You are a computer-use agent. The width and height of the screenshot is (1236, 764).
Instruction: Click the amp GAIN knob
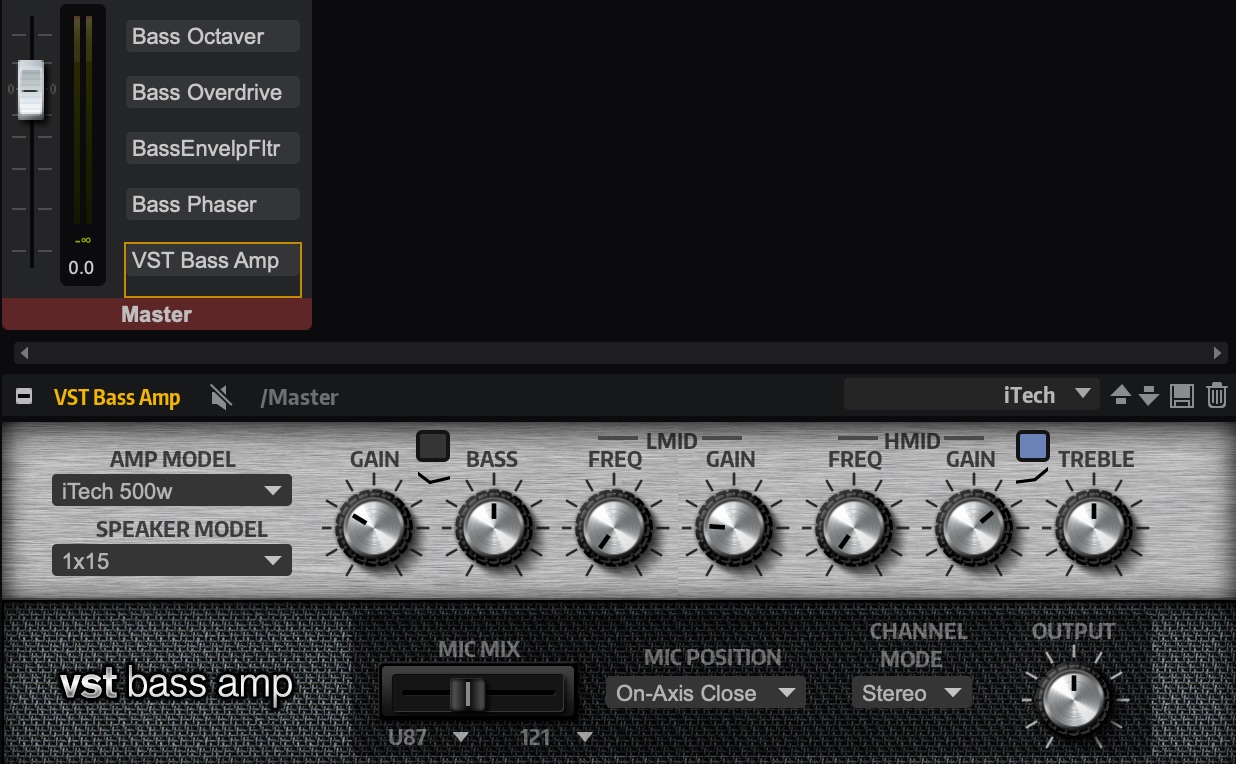tap(374, 527)
